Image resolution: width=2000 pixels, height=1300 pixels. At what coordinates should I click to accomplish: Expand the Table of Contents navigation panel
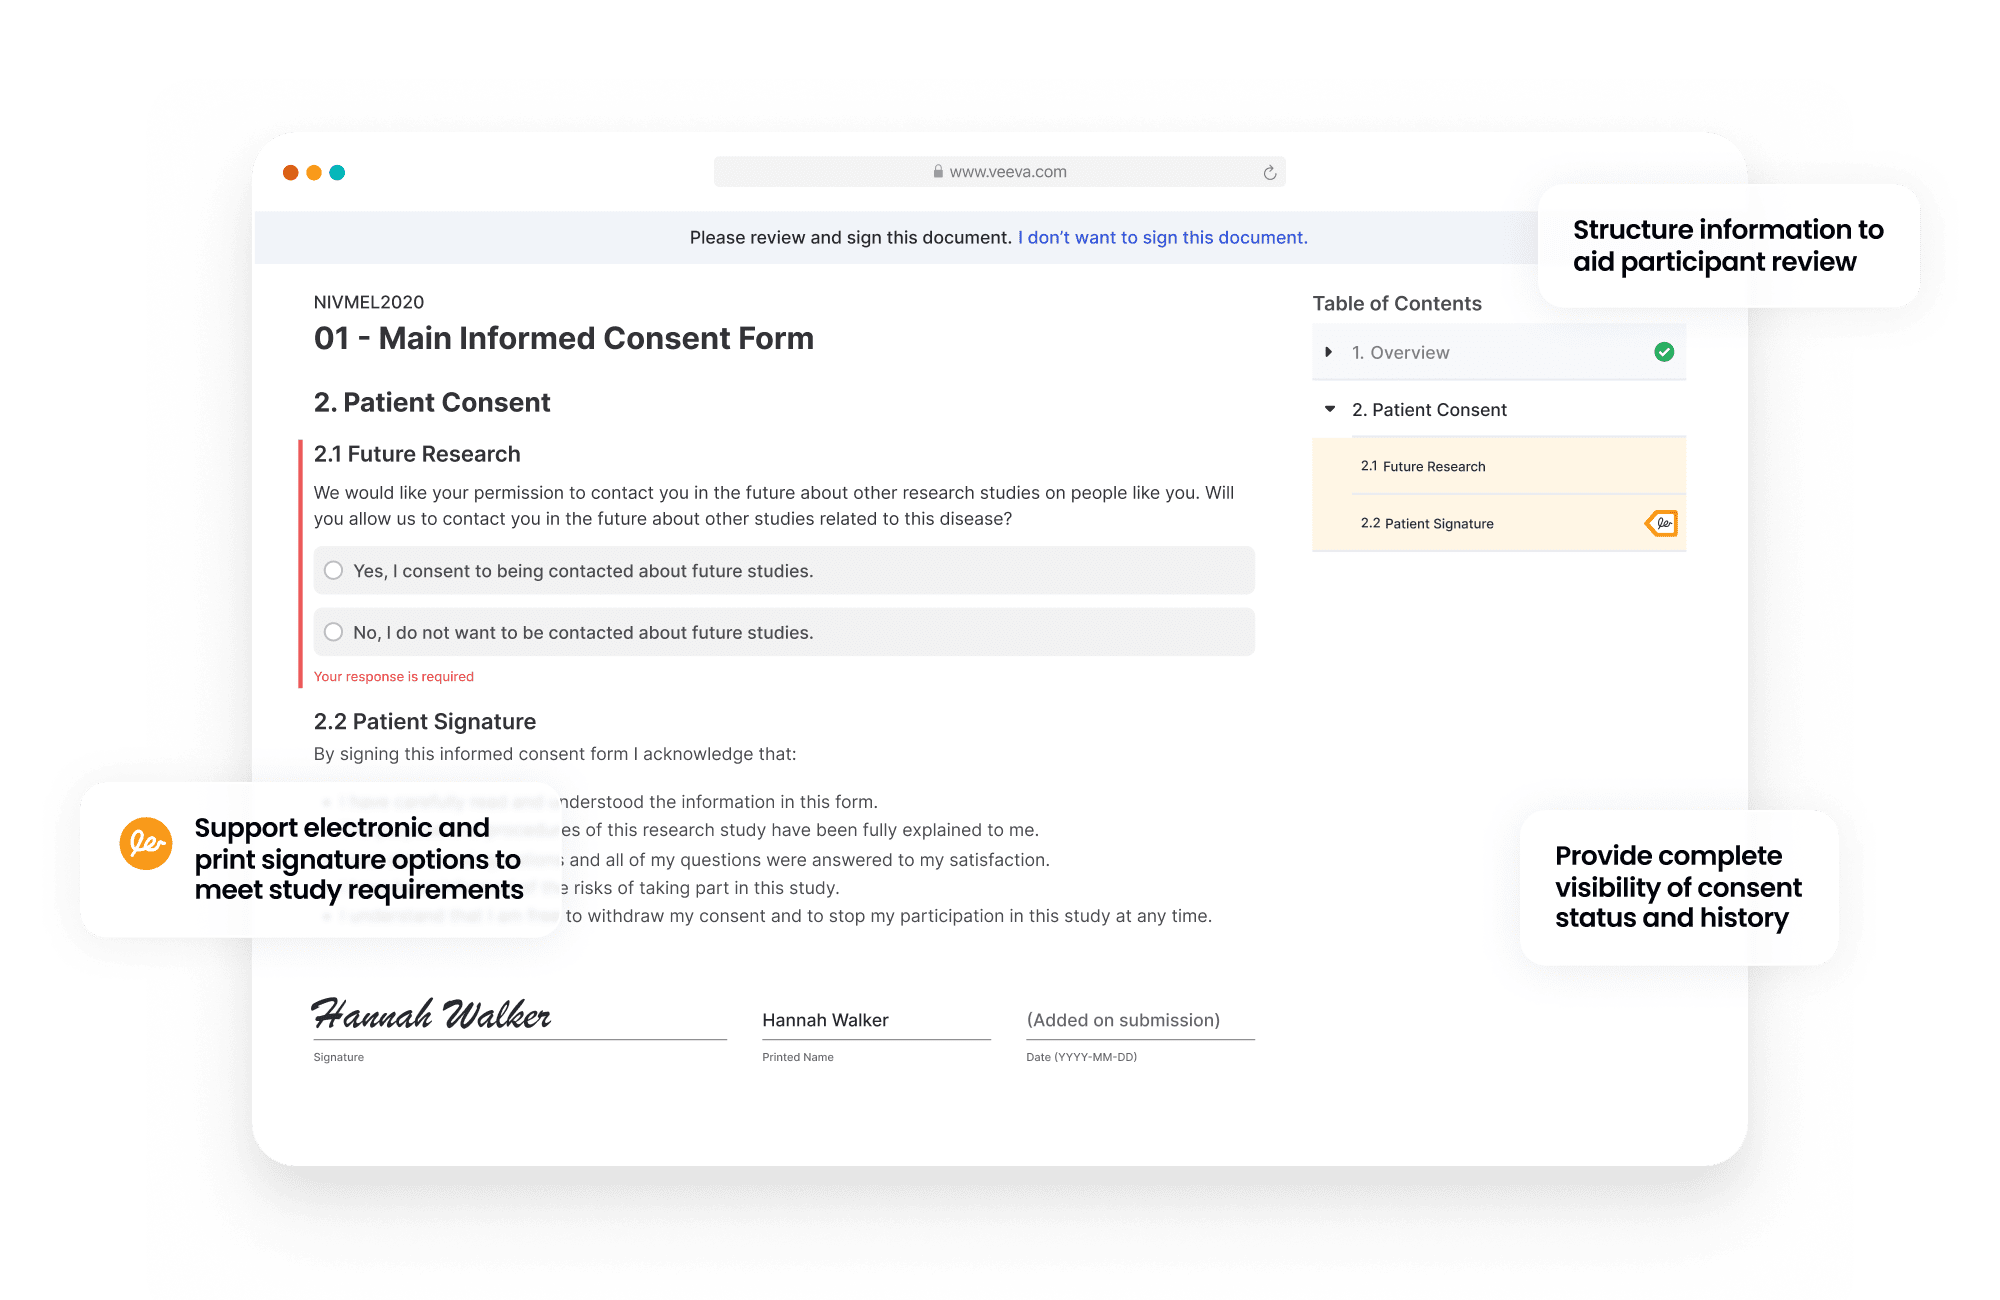click(x=1329, y=351)
